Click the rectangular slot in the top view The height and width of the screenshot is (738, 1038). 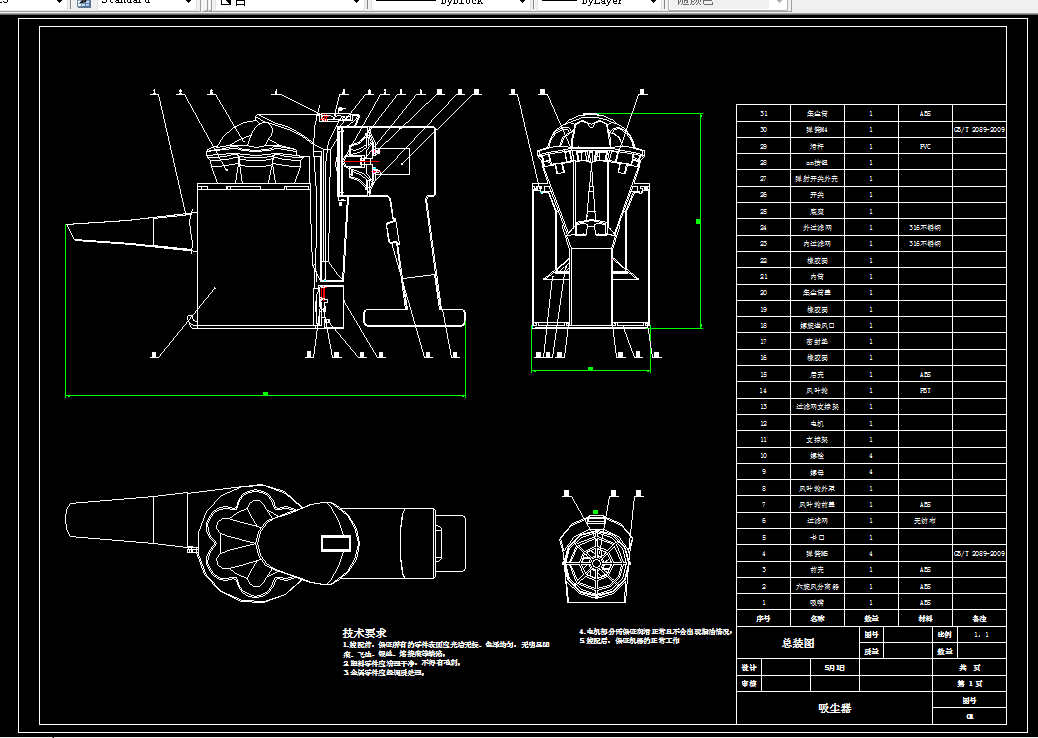click(335, 542)
